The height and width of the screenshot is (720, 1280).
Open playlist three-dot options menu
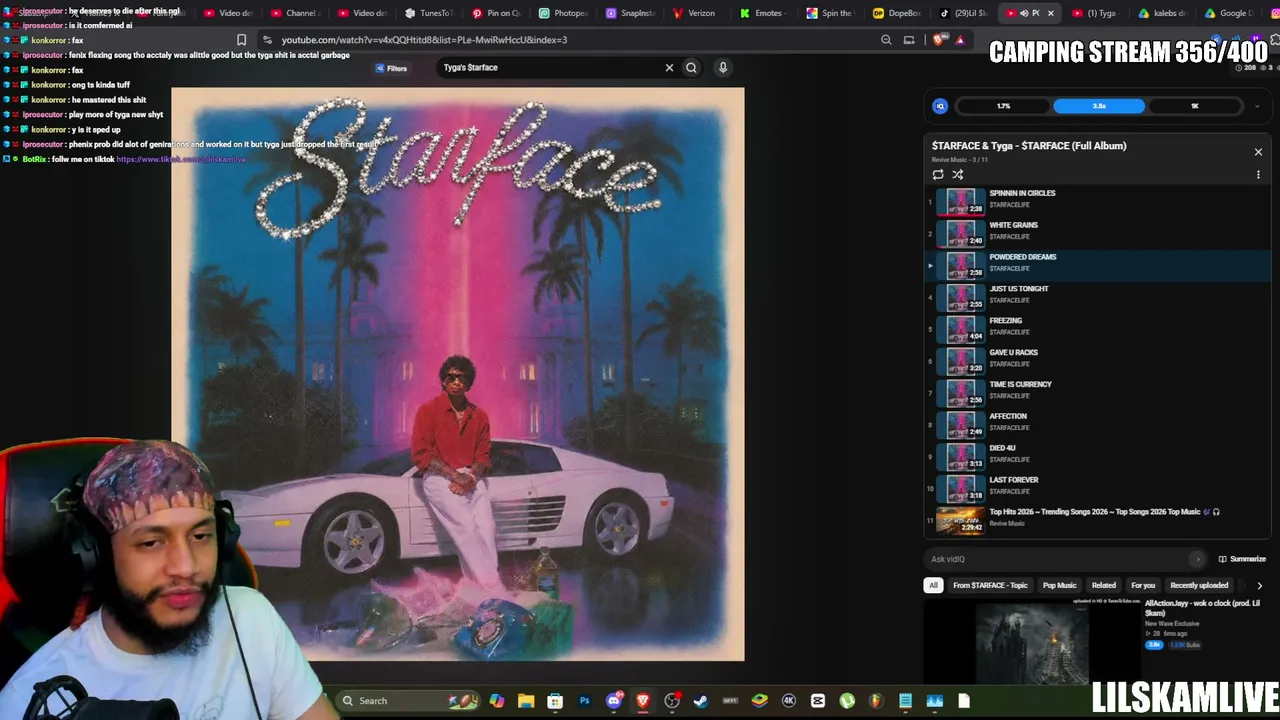[x=1258, y=175]
